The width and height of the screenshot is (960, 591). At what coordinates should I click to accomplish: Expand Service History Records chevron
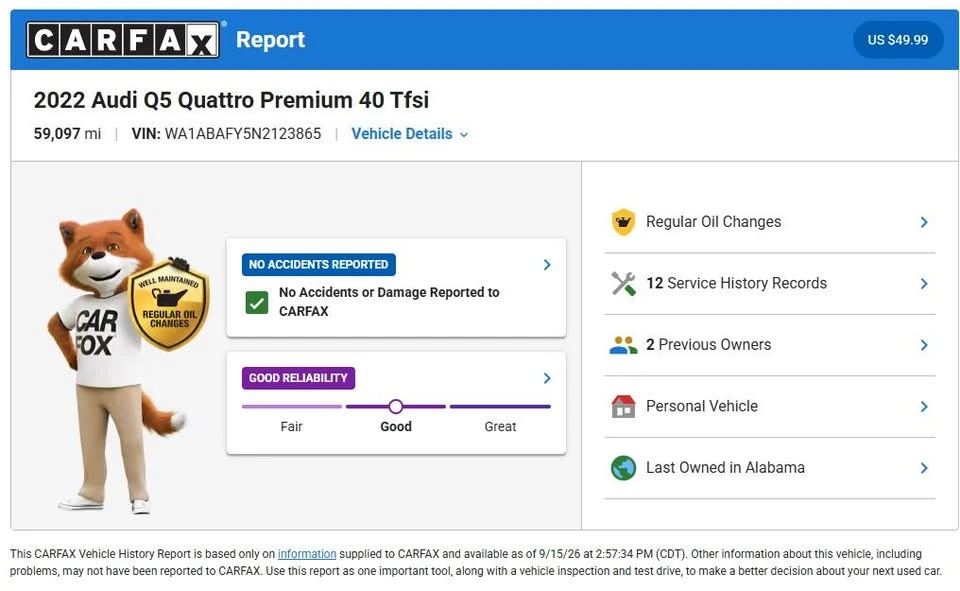[x=924, y=284]
